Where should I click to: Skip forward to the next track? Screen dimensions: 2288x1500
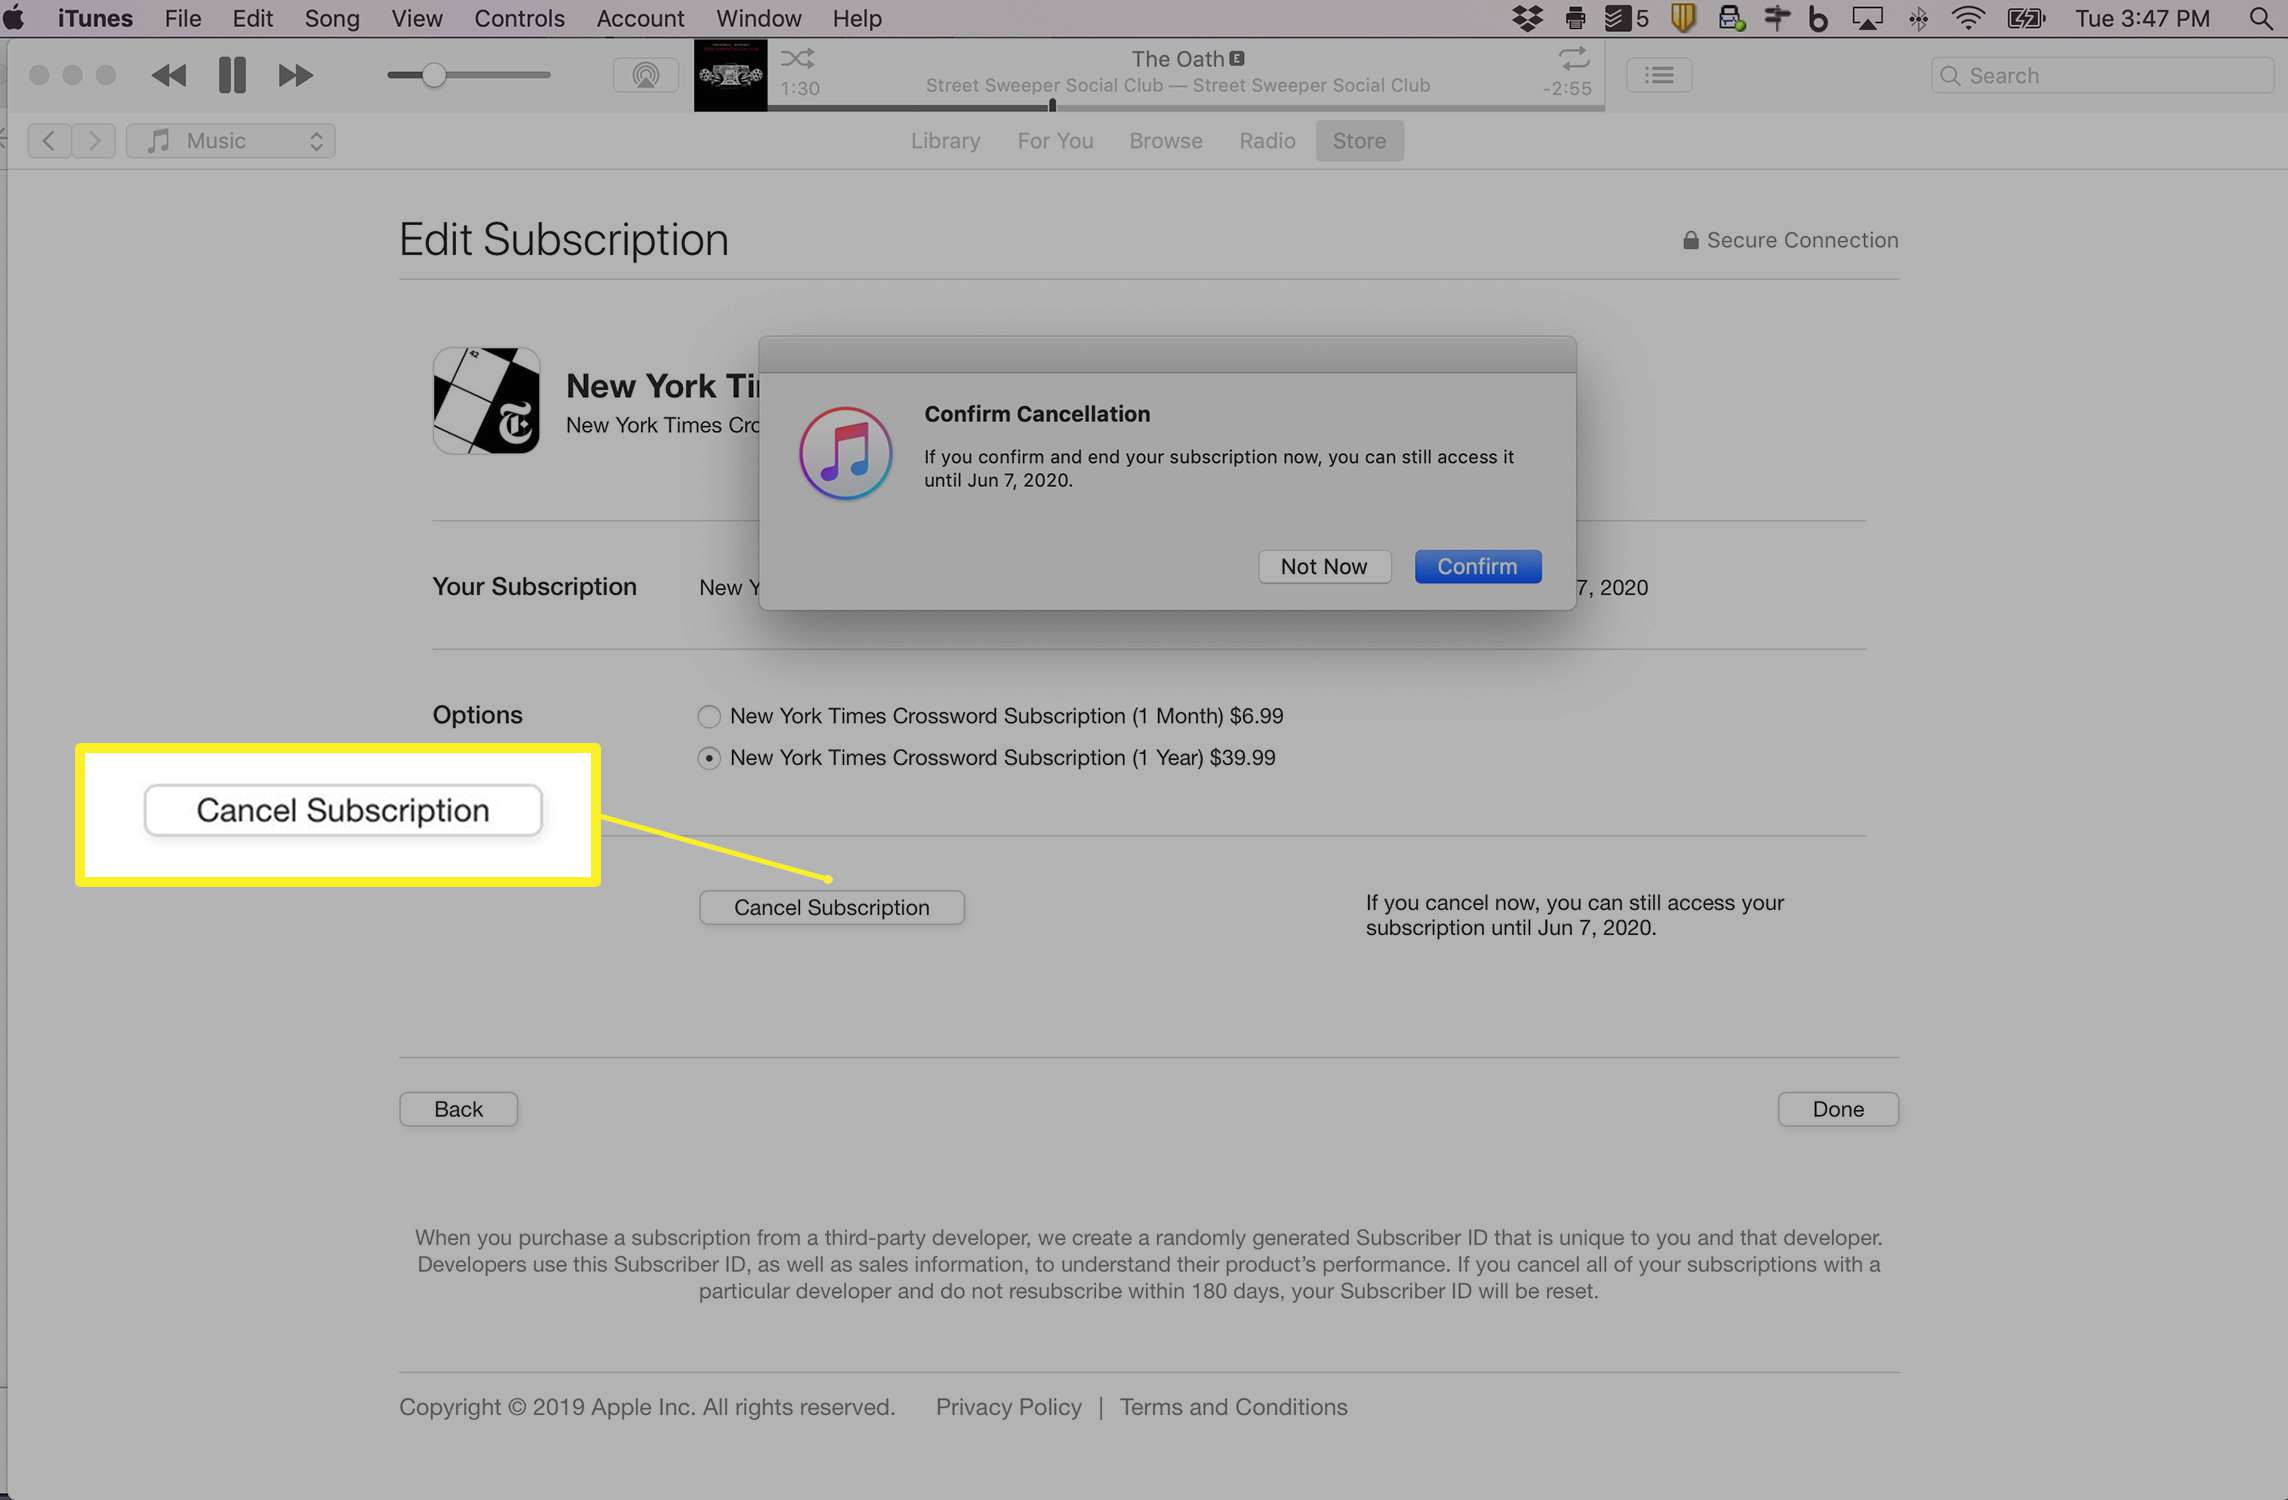tap(295, 75)
